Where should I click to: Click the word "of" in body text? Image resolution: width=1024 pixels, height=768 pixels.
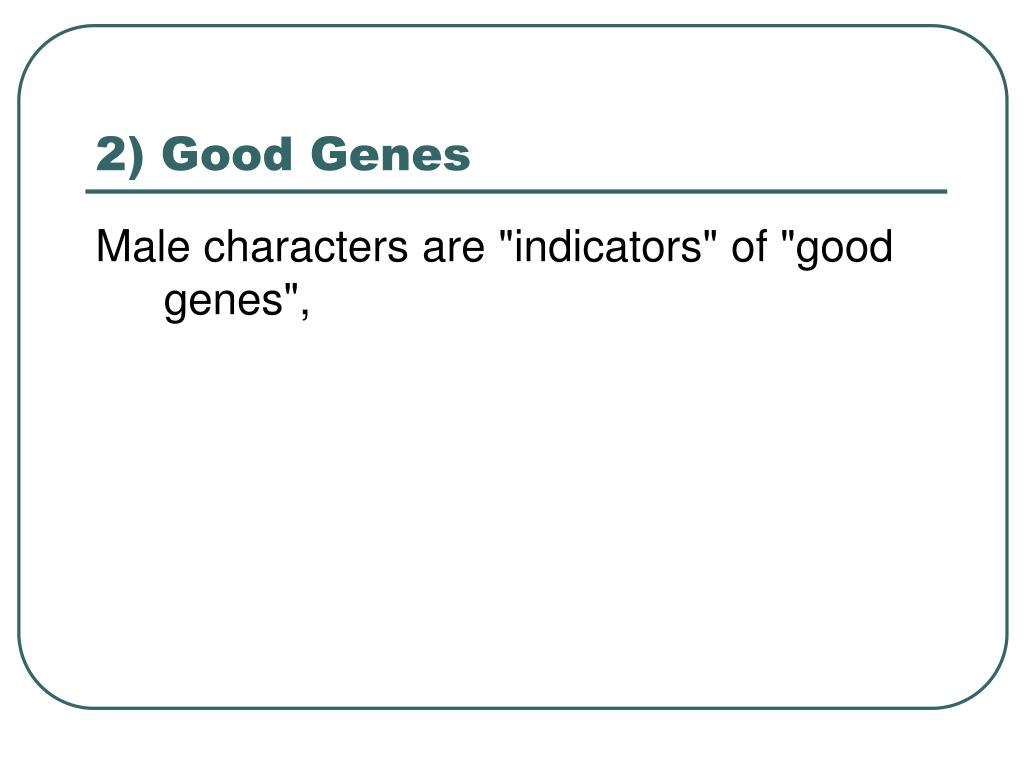pyautogui.click(x=748, y=246)
